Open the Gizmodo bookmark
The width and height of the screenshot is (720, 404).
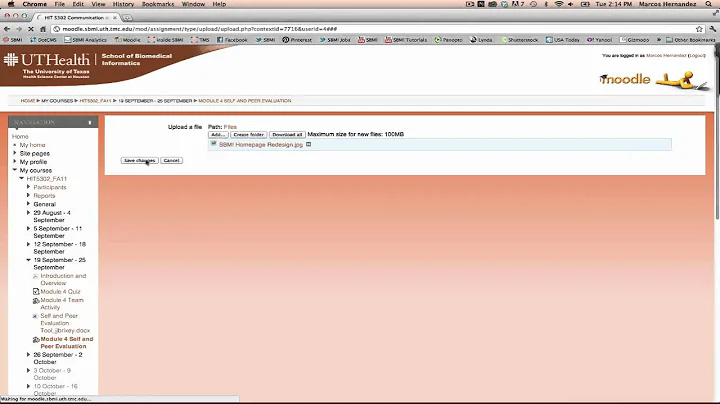pos(635,40)
